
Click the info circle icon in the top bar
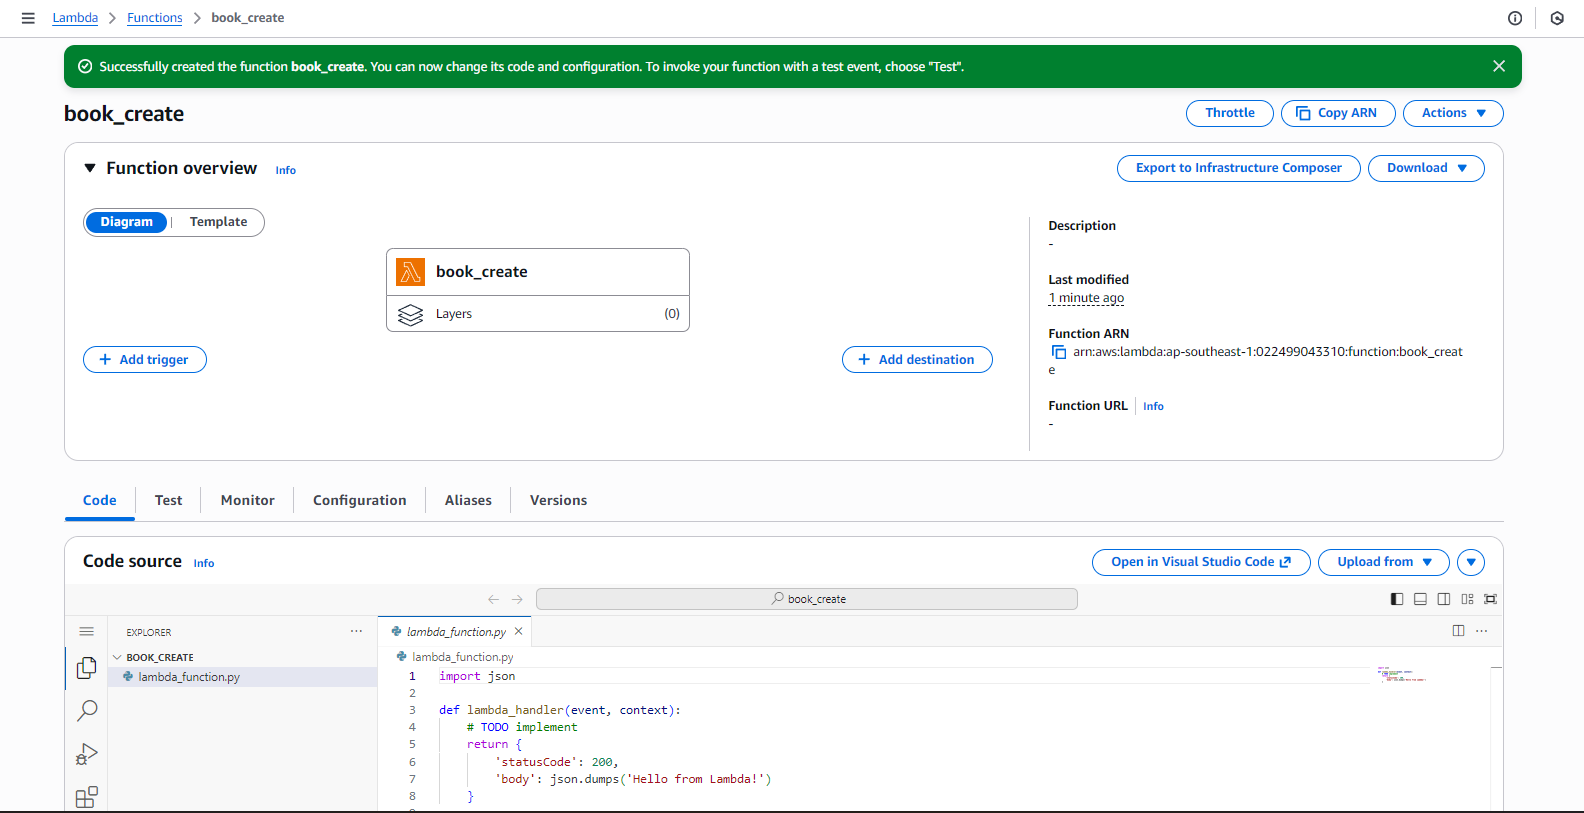coord(1515,18)
